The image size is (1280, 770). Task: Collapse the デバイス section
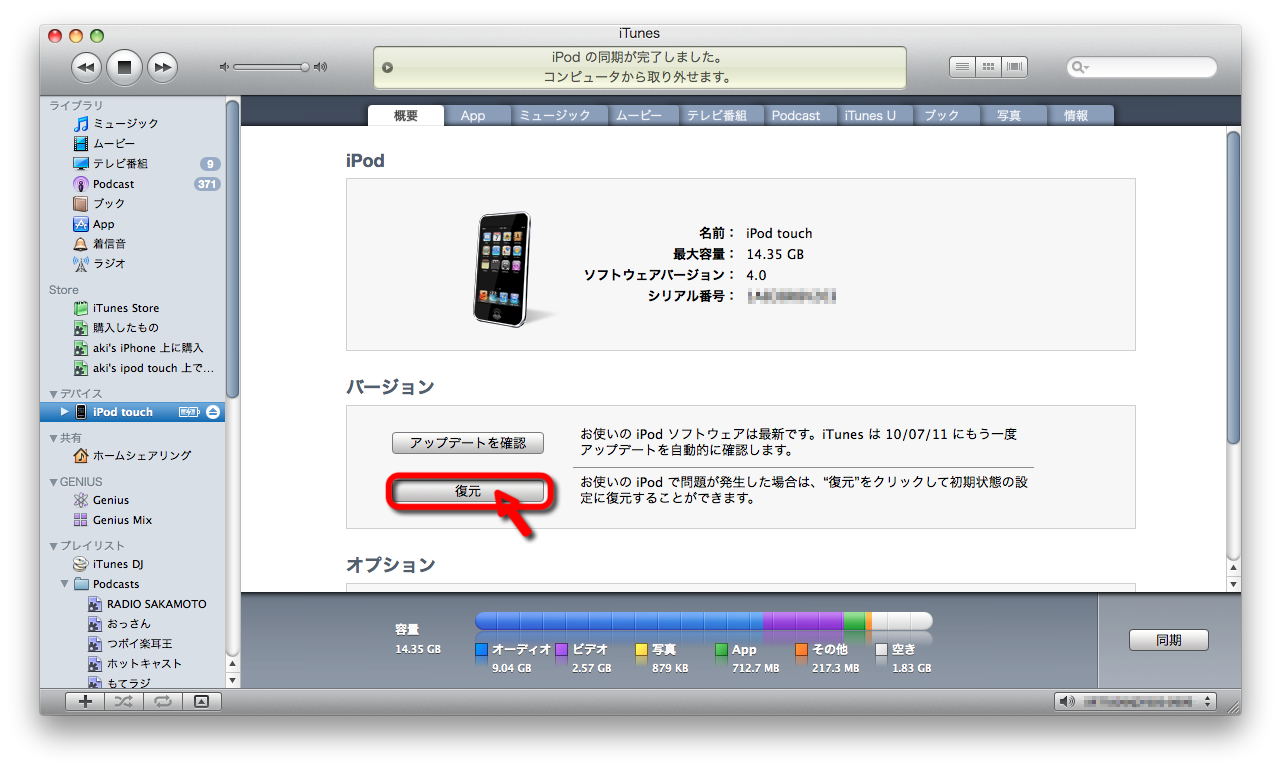[53, 394]
